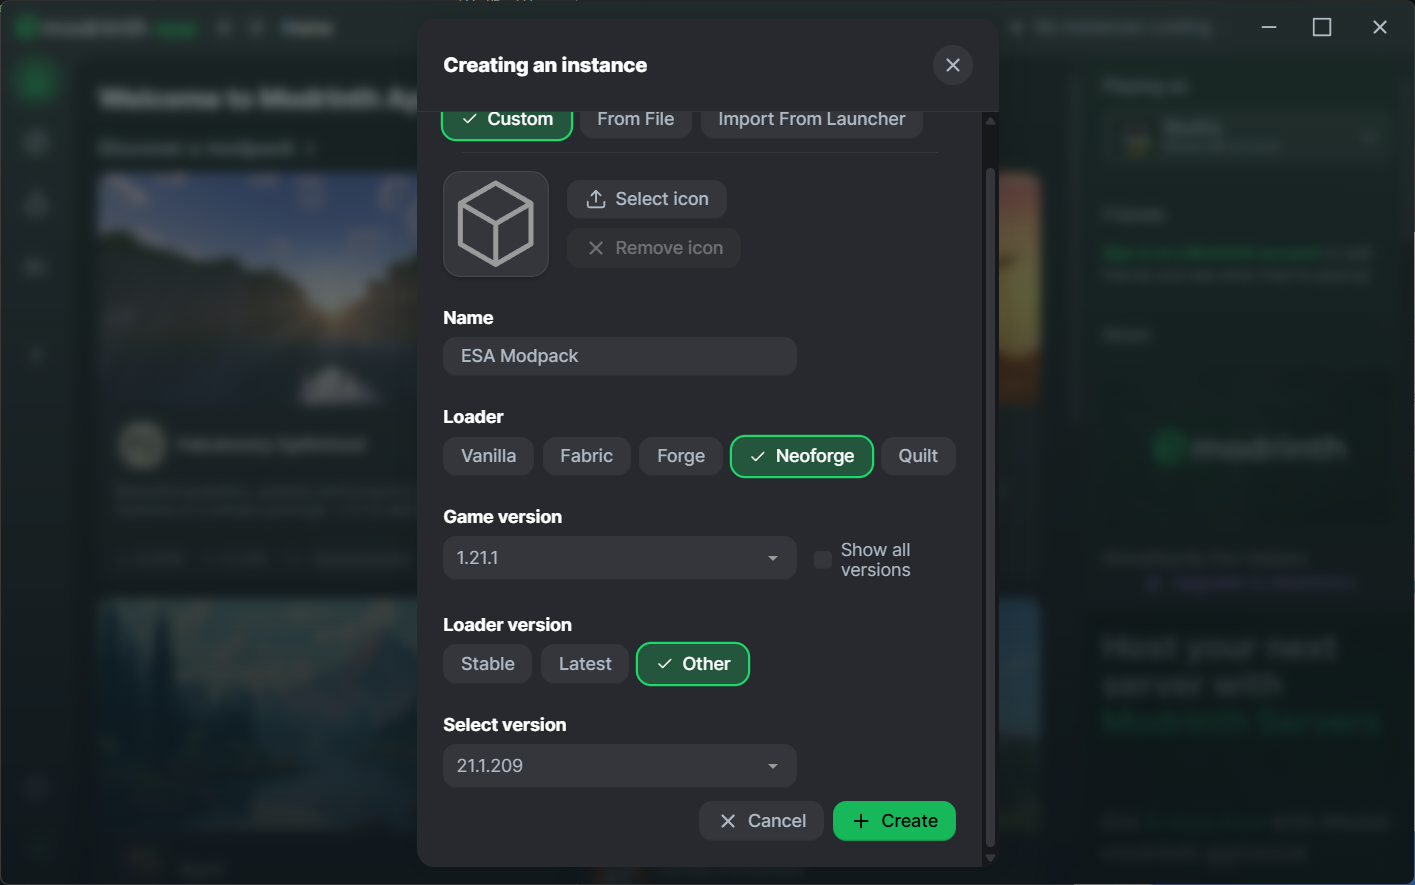The width and height of the screenshot is (1415, 885).
Task: Switch to the From File tab
Action: 635,120
